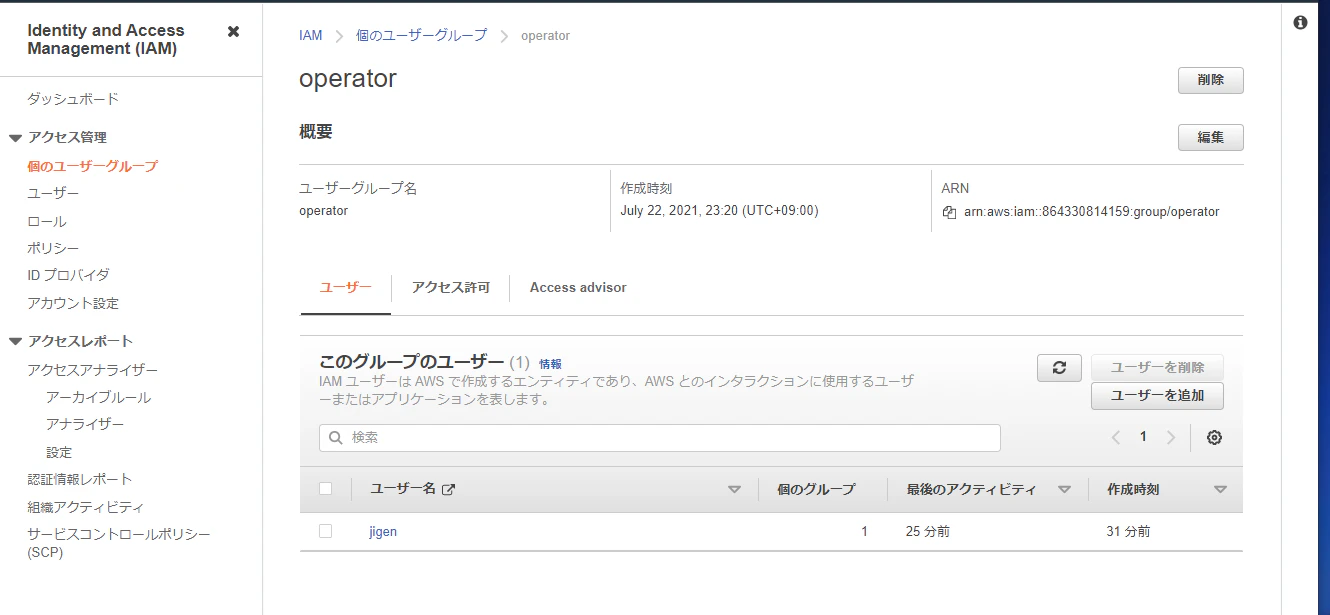Sort by 作成時刻 column arrow
Viewport: 1330px width, 615px height.
(x=1220, y=490)
